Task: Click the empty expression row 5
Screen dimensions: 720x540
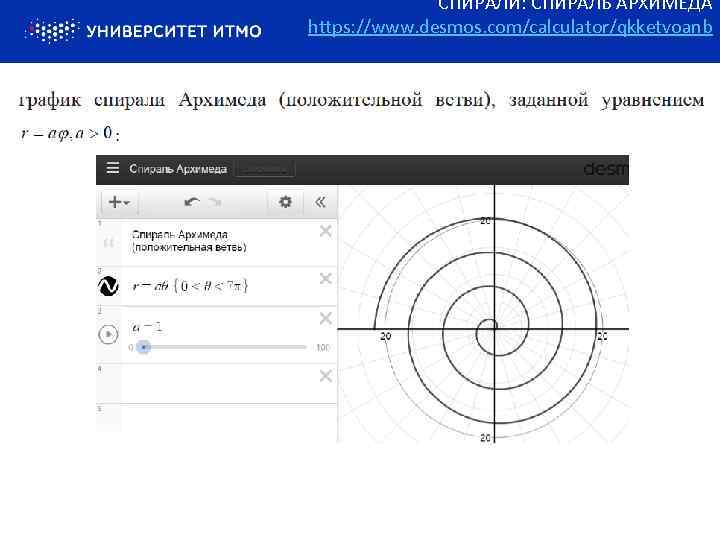Action: click(216, 418)
